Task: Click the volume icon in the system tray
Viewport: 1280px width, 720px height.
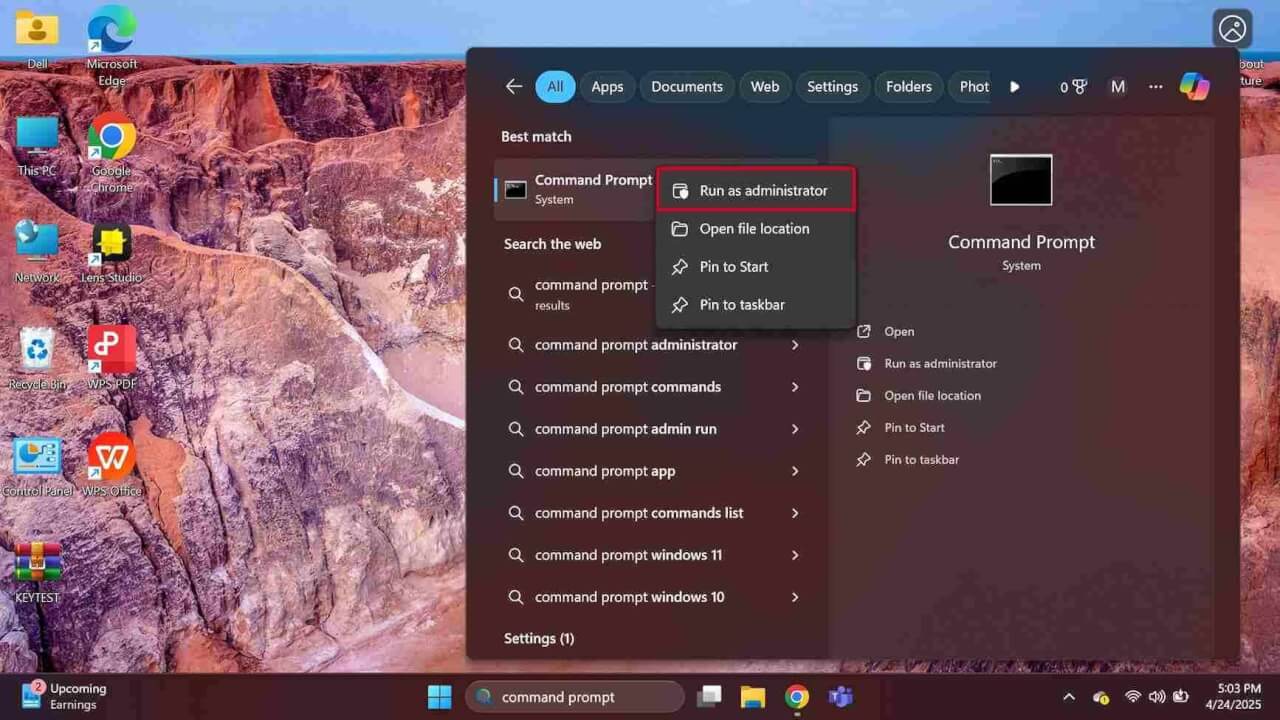Action: [x=1158, y=696]
